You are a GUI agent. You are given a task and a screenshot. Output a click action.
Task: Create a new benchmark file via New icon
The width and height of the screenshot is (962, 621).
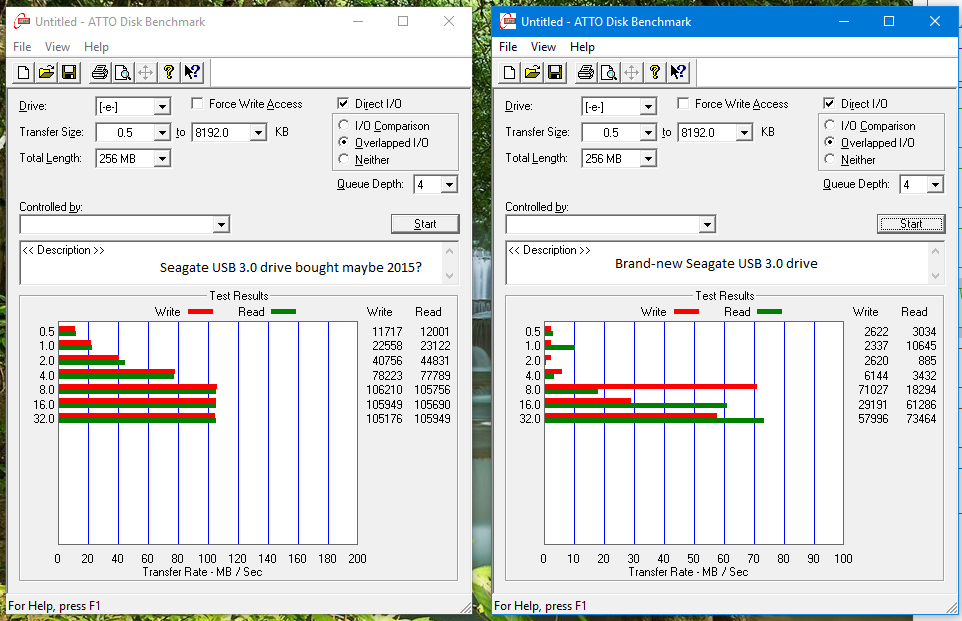pos(21,71)
